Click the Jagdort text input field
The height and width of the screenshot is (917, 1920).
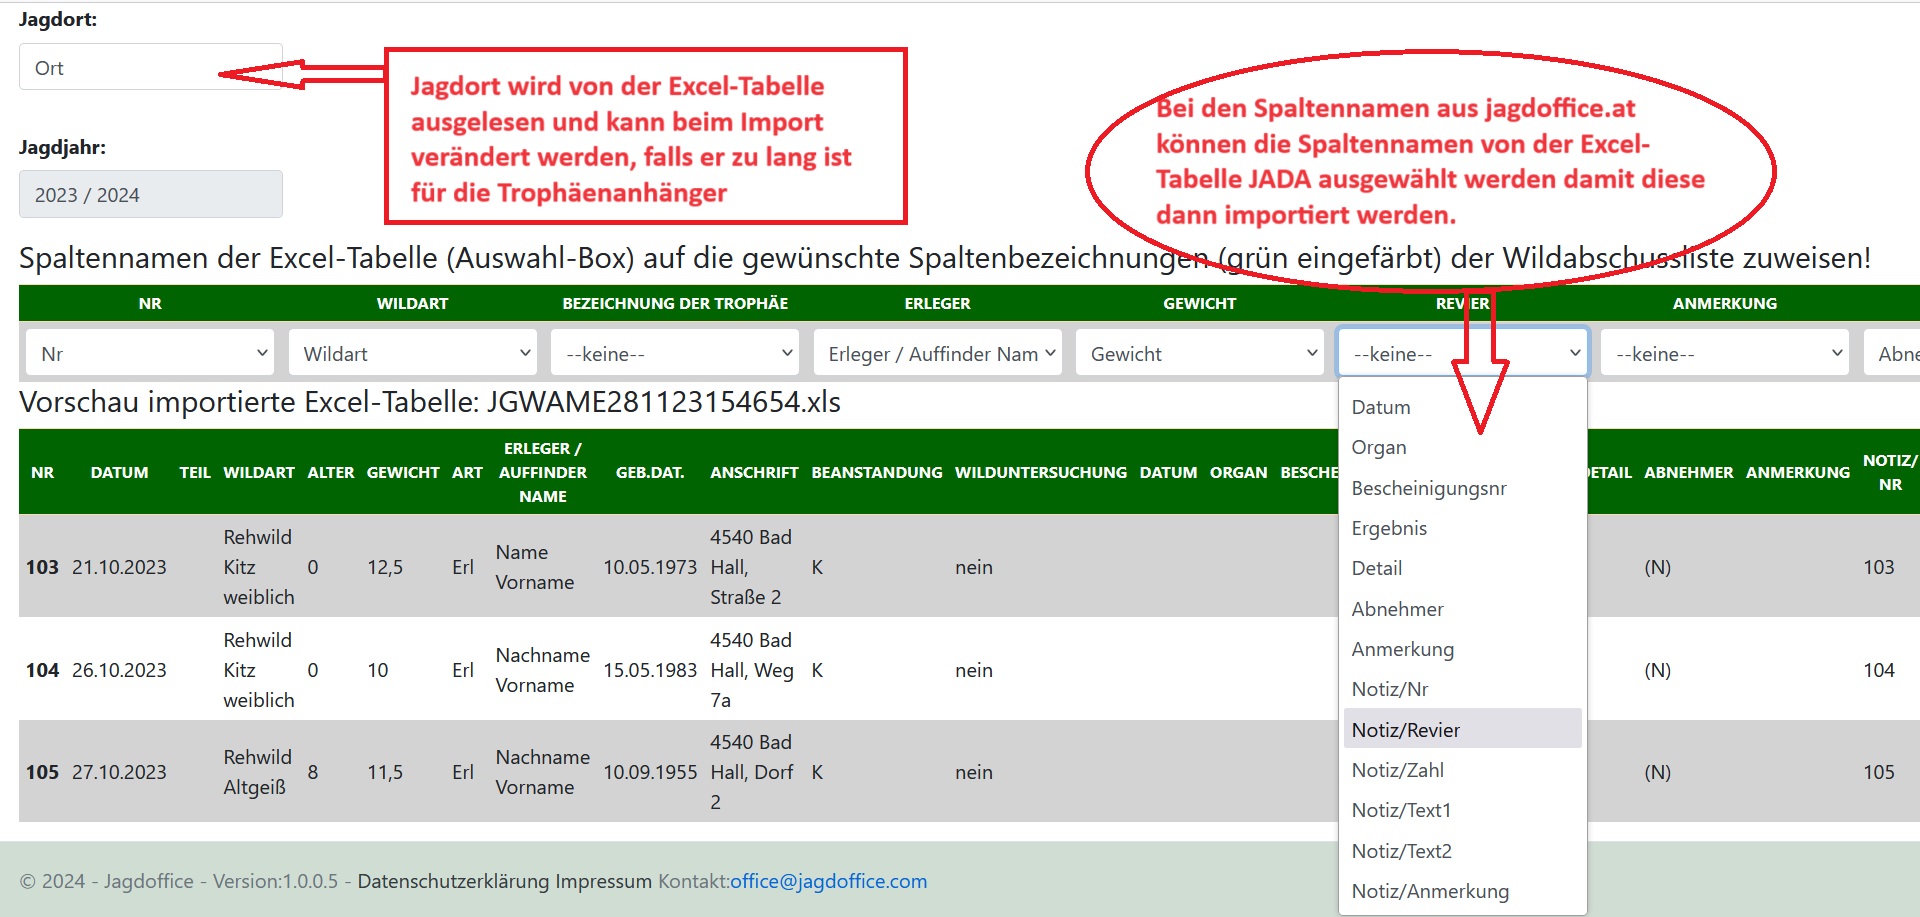pyautogui.click(x=150, y=67)
